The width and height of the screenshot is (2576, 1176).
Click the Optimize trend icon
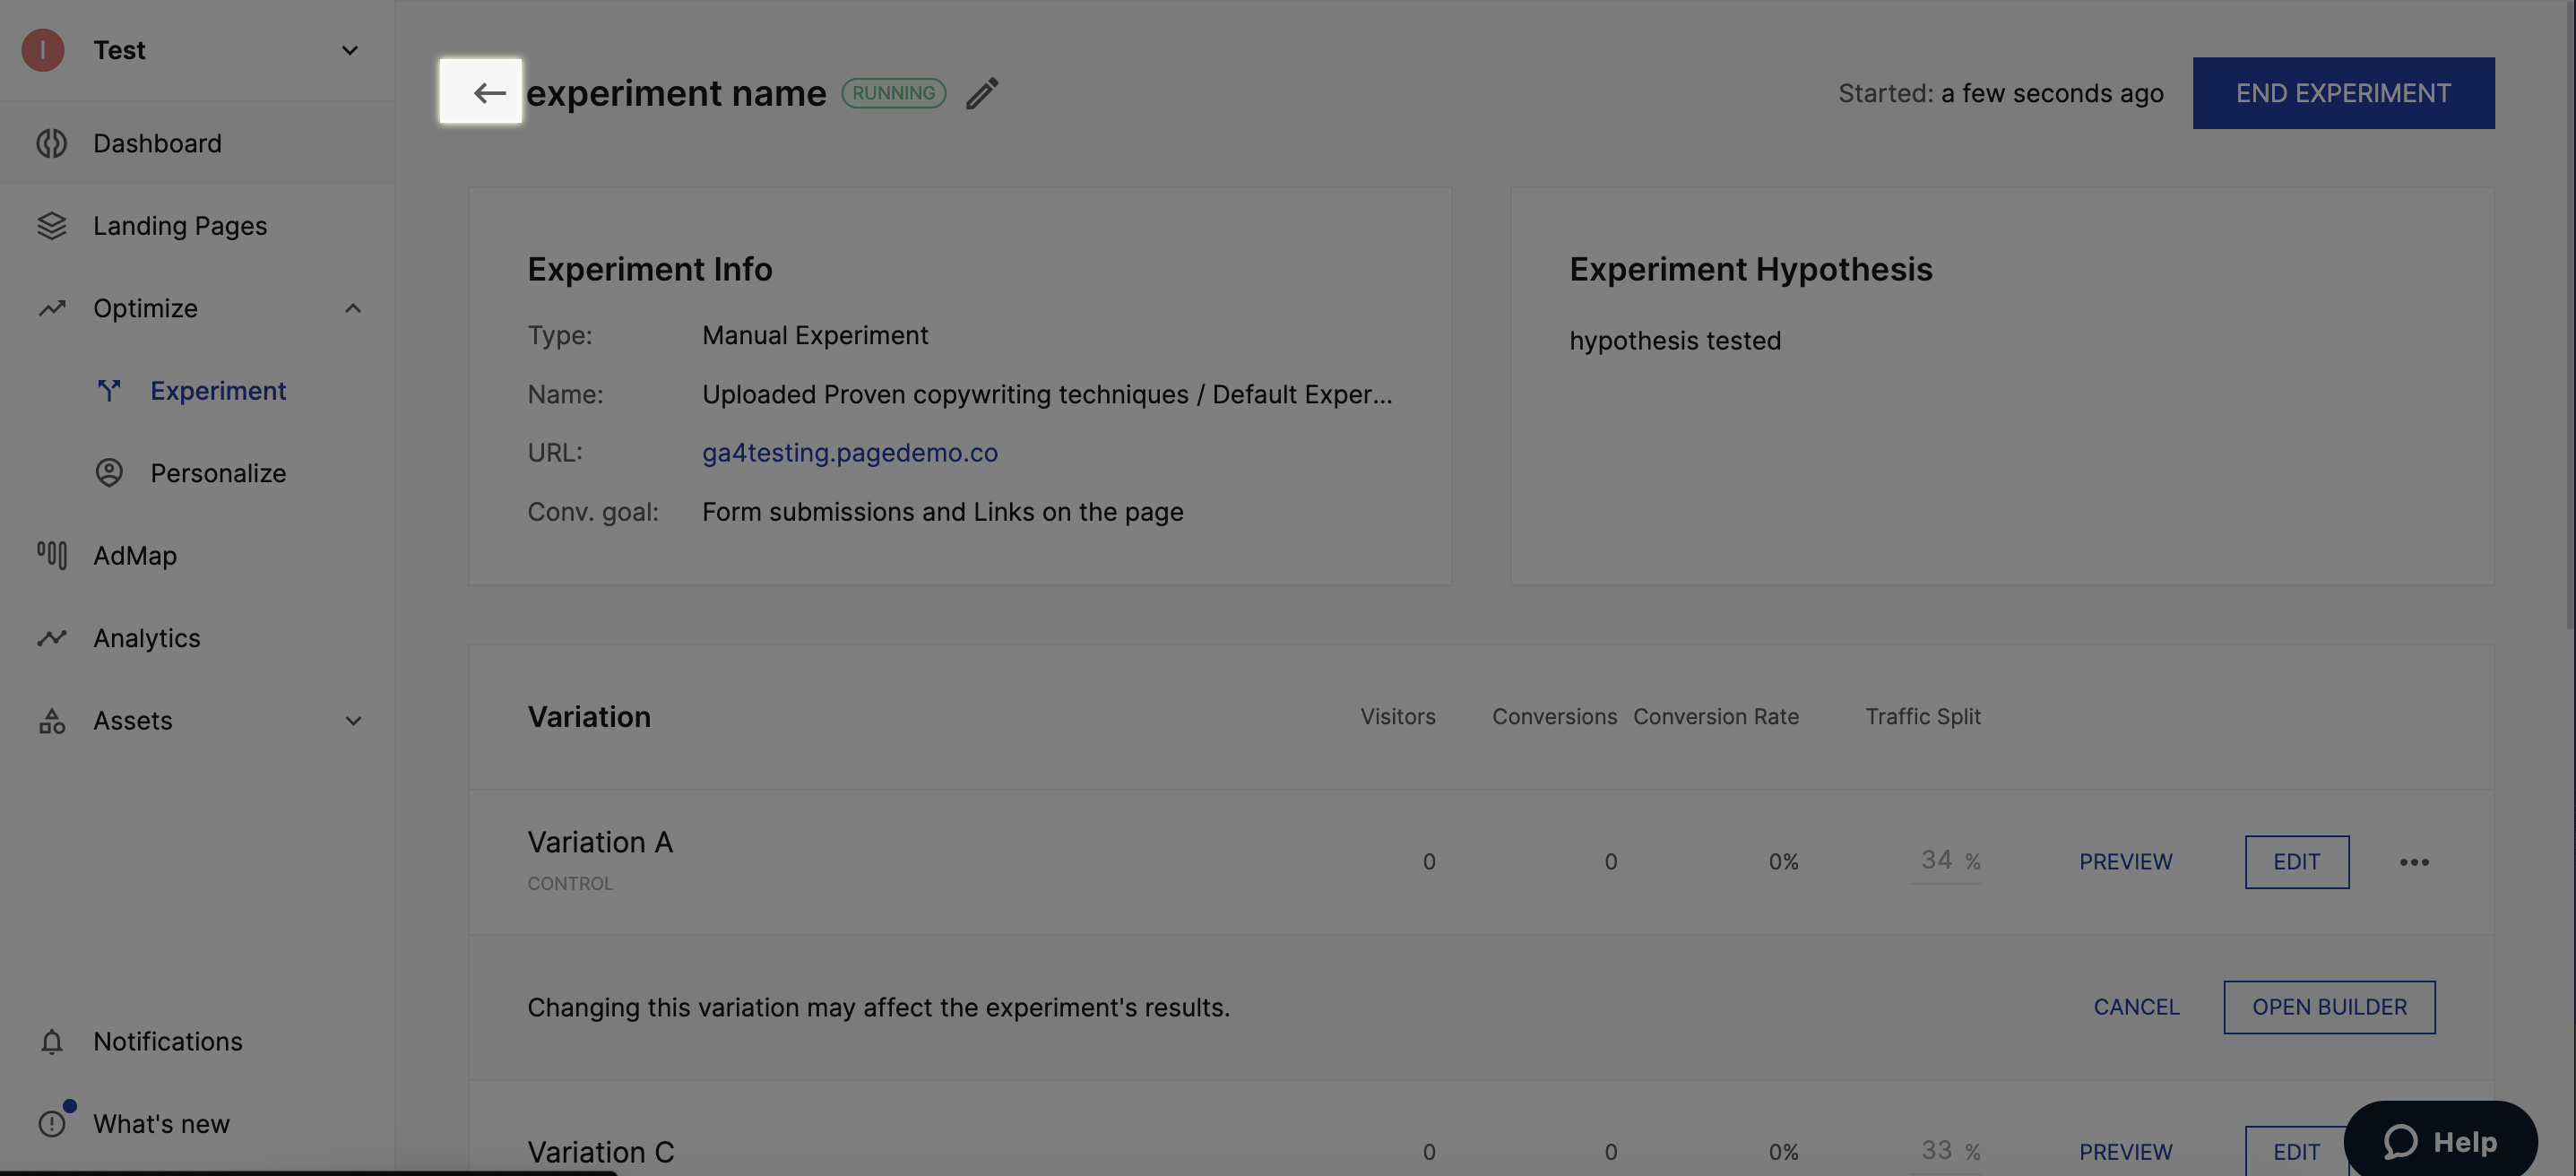click(52, 308)
